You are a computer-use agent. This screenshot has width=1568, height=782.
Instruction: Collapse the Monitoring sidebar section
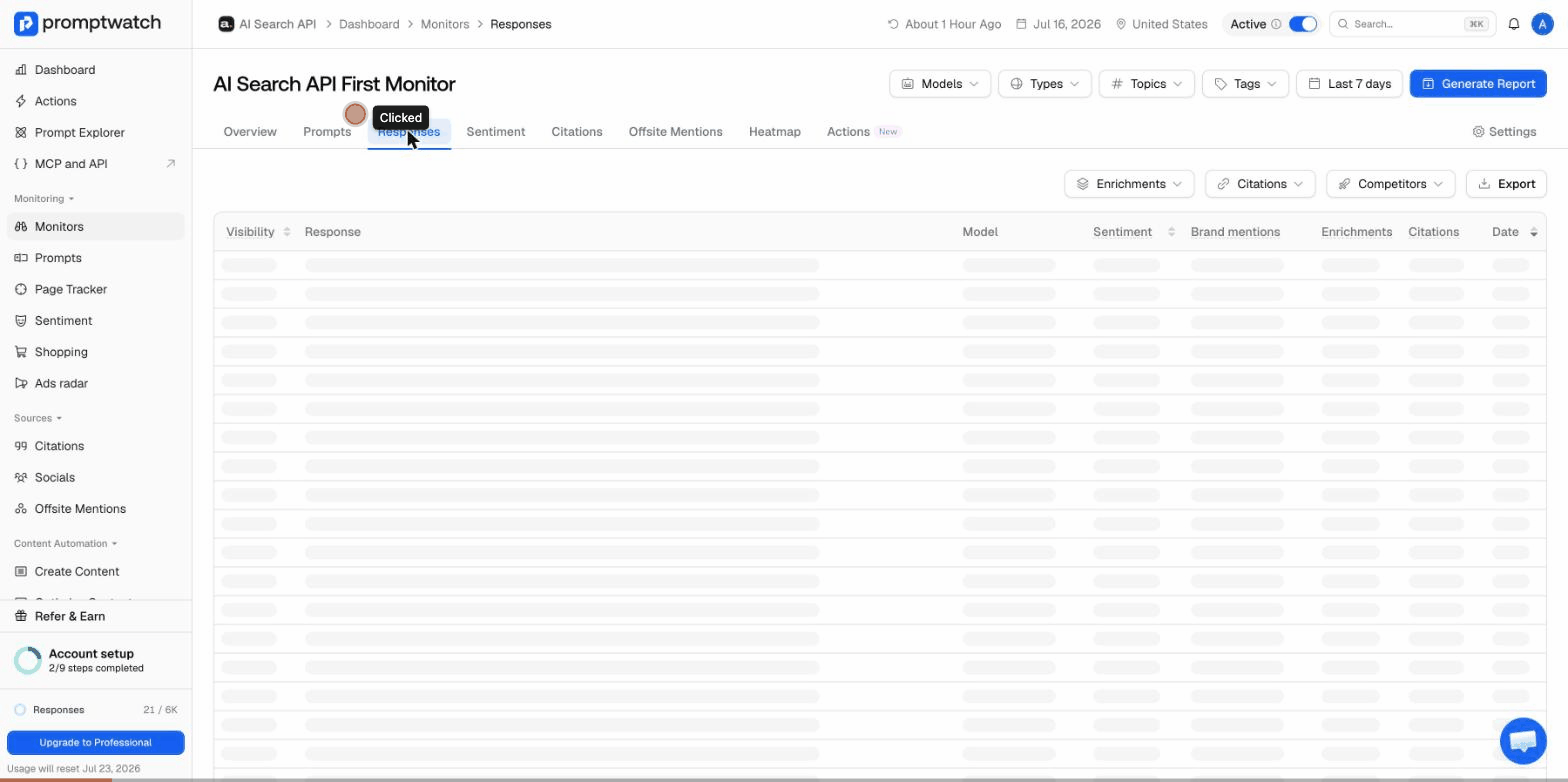(44, 199)
